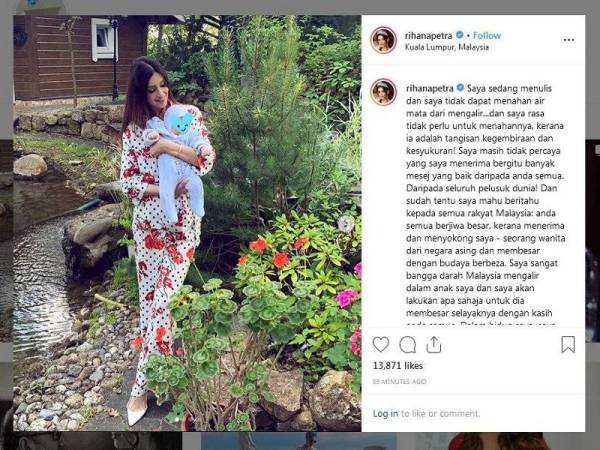Open rihanapetra username in post header
600x450 pixels.
click(x=429, y=36)
